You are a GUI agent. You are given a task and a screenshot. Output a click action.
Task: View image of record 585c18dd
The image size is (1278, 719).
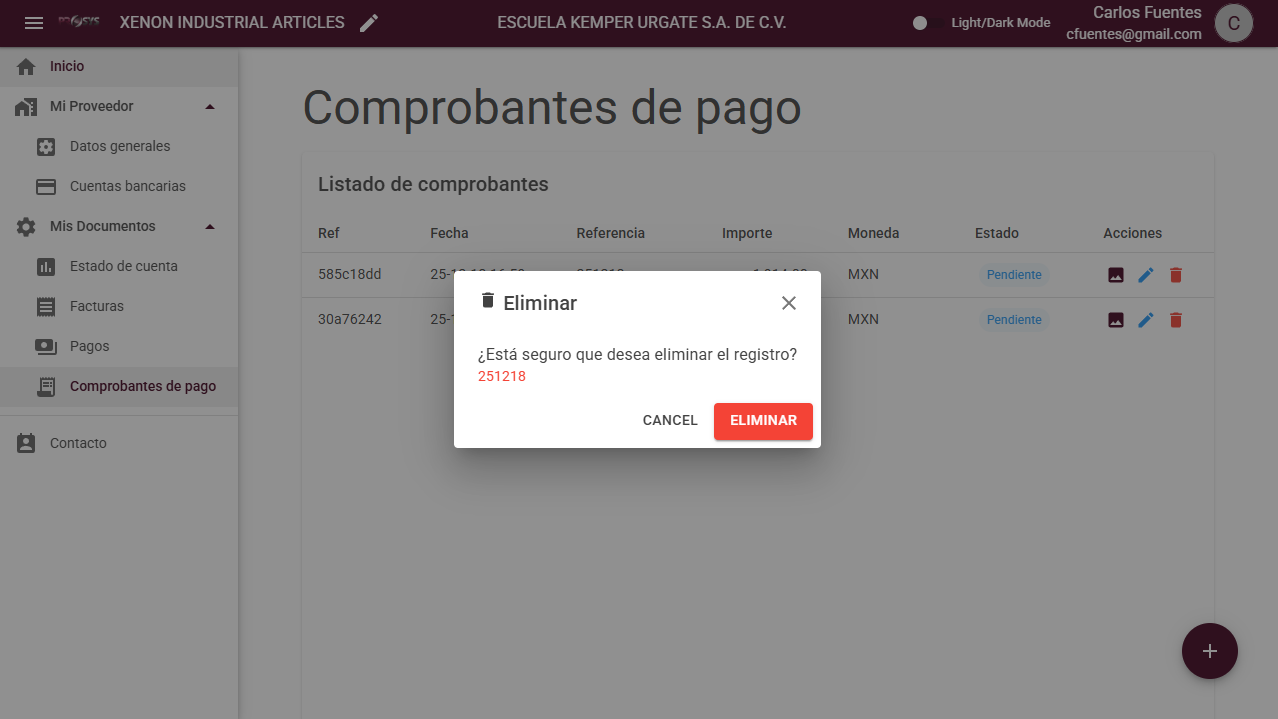(1116, 275)
